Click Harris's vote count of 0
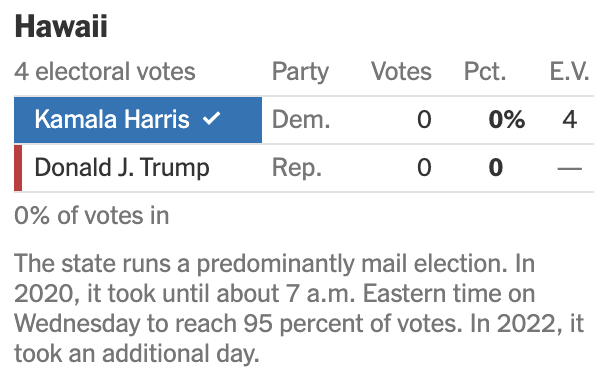This screenshot has width=608, height=370. click(x=424, y=119)
